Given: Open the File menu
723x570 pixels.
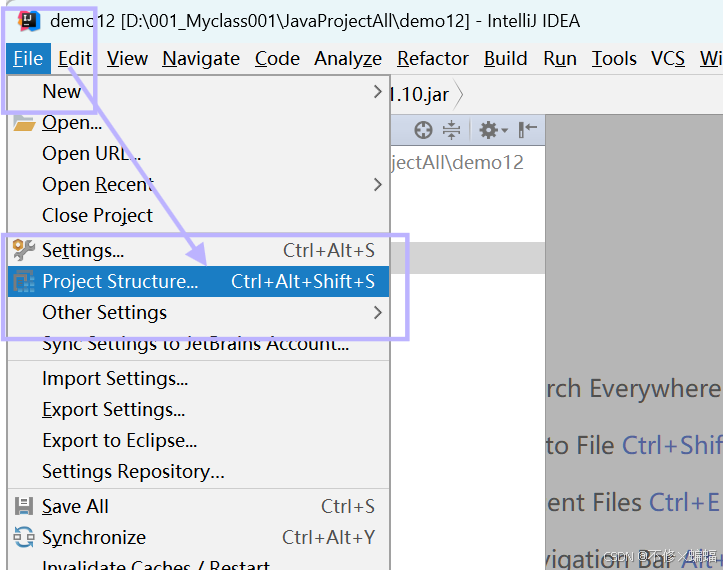Looking at the screenshot, I should 28,59.
